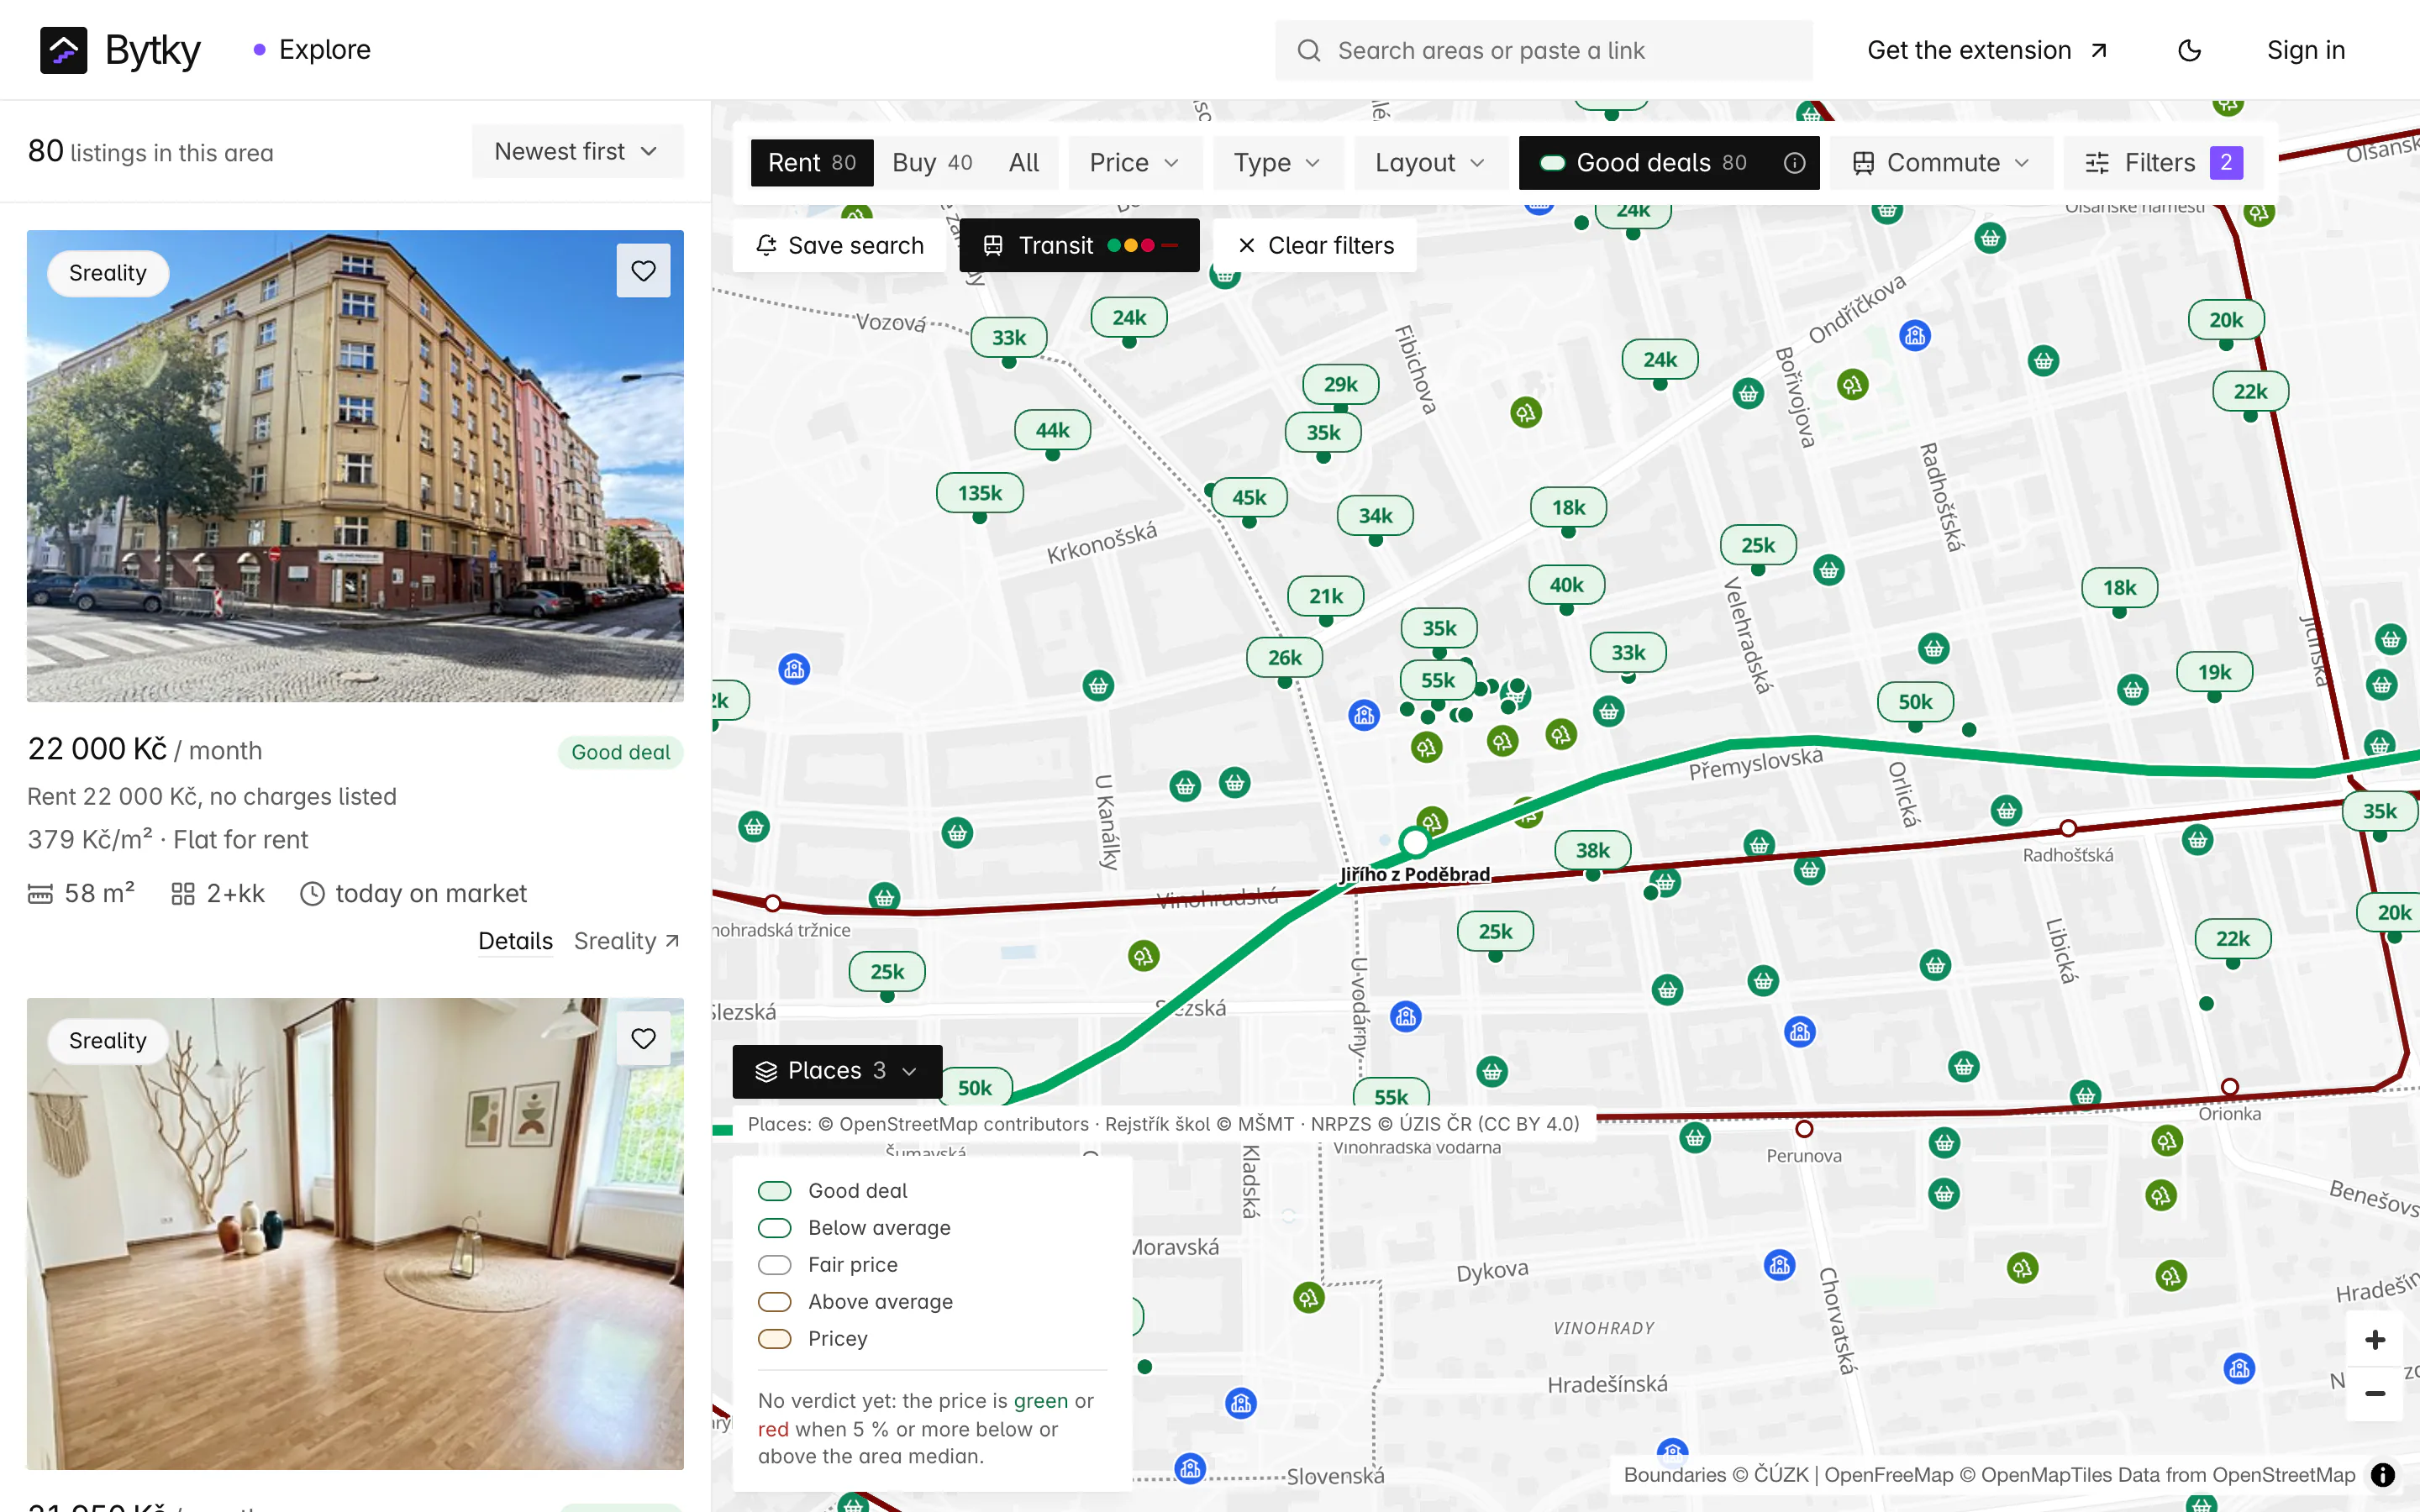This screenshot has width=2420, height=1512.
Task: Open the Layout filter dropdown
Action: coord(1429,163)
